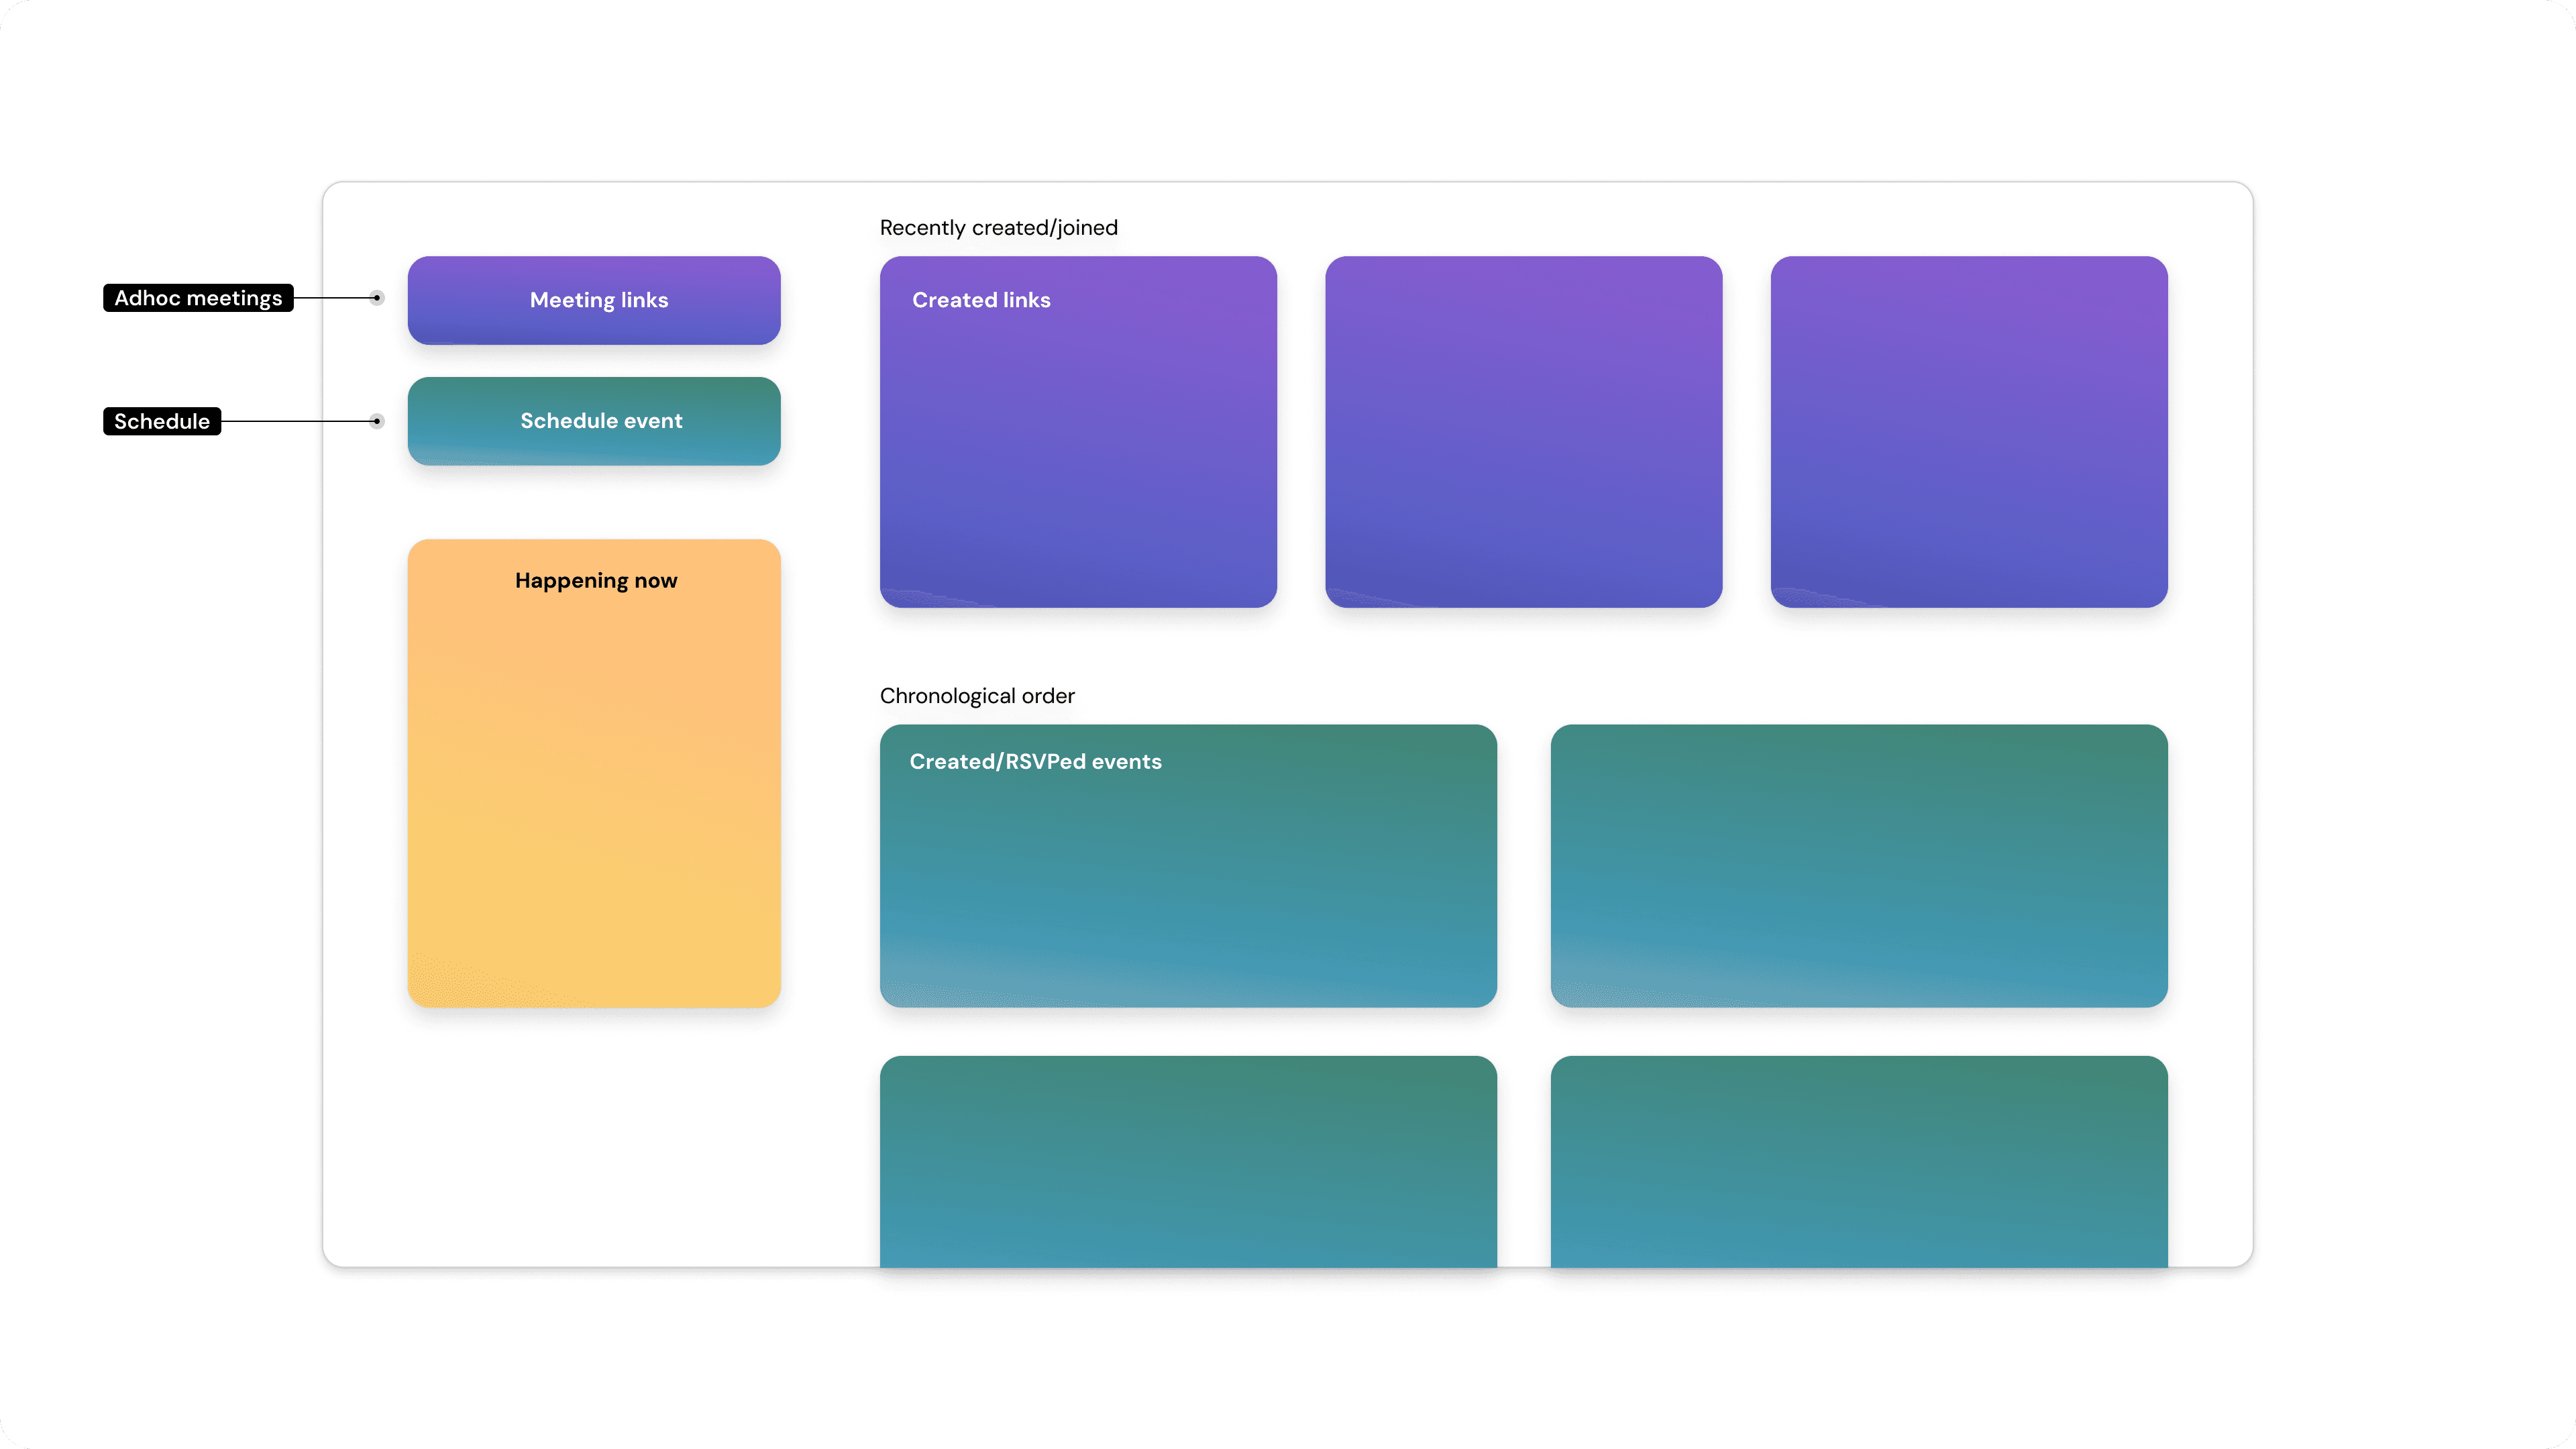Click the Recently created/joined heading
Screen dimensions: 2576x1449
coord(998,228)
